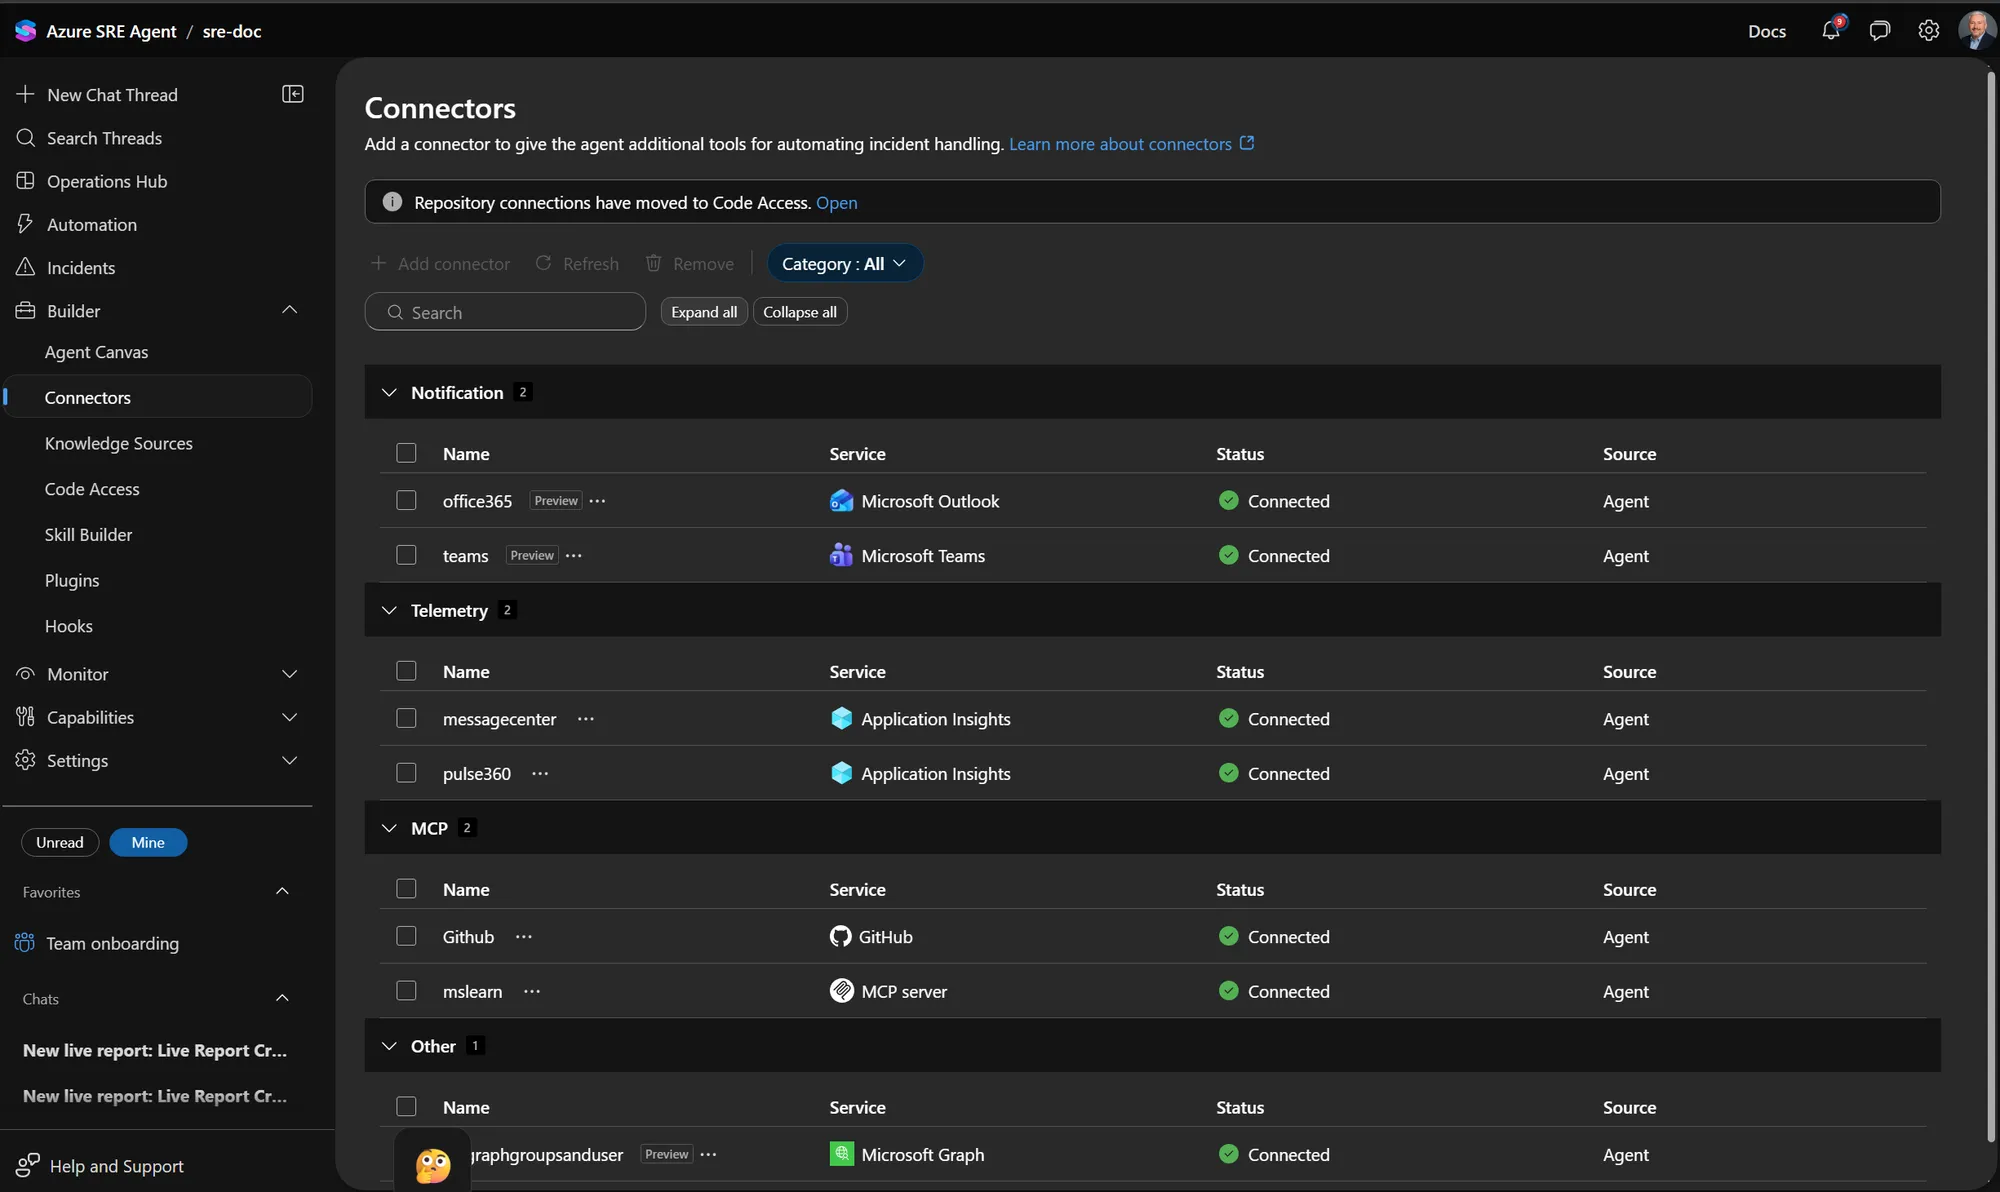Check the Github row checkbox
2000x1192 pixels.
pyautogui.click(x=406, y=936)
